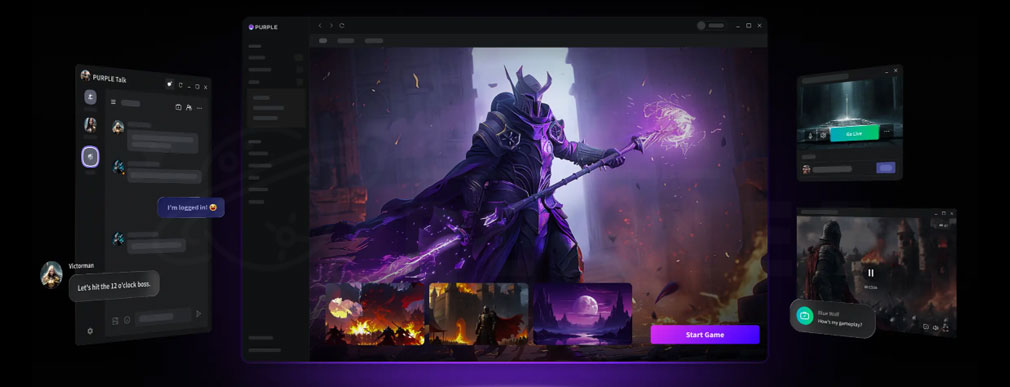
Task: Open PURPLE Talk settings gear
Action: [x=90, y=331]
